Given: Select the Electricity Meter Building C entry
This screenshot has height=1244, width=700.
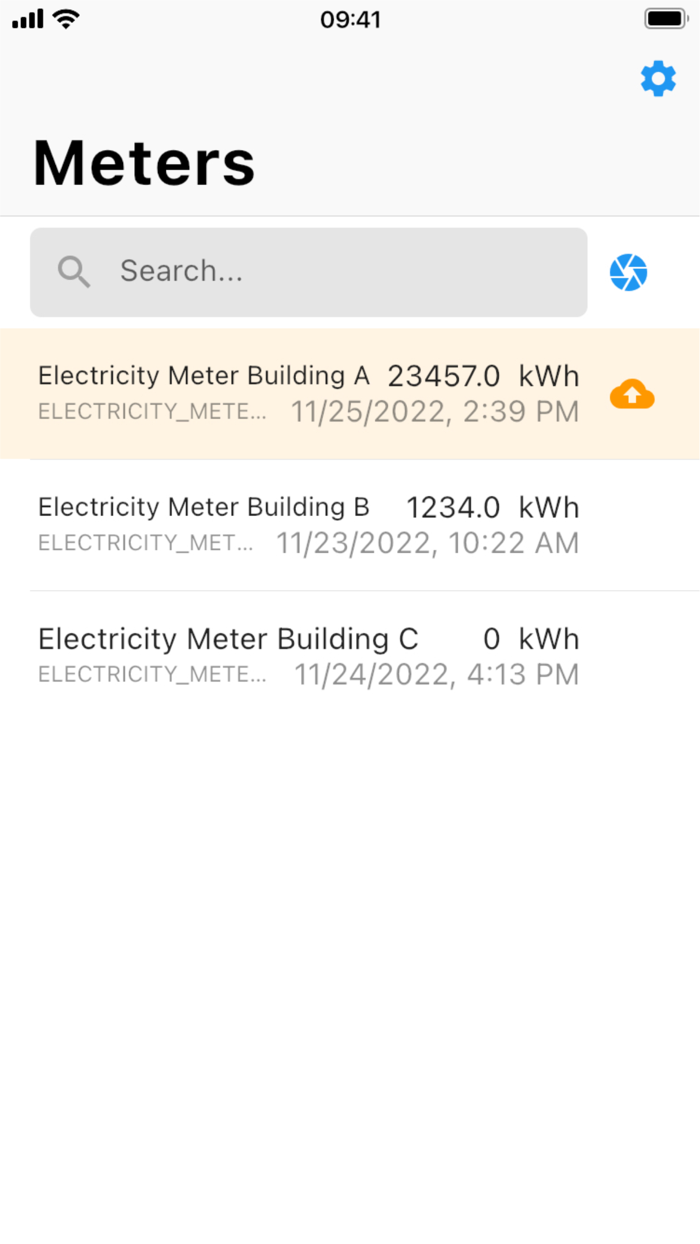Looking at the screenshot, I should (300, 656).
